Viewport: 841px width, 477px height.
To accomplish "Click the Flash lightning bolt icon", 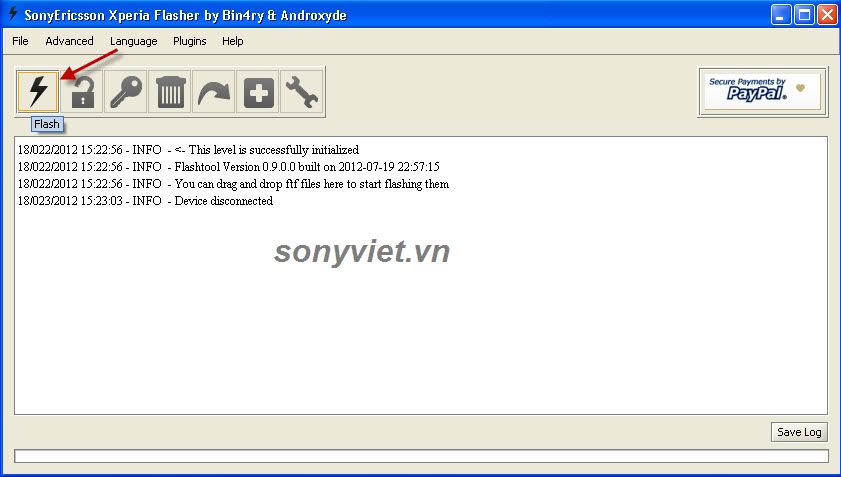I will pos(38,92).
